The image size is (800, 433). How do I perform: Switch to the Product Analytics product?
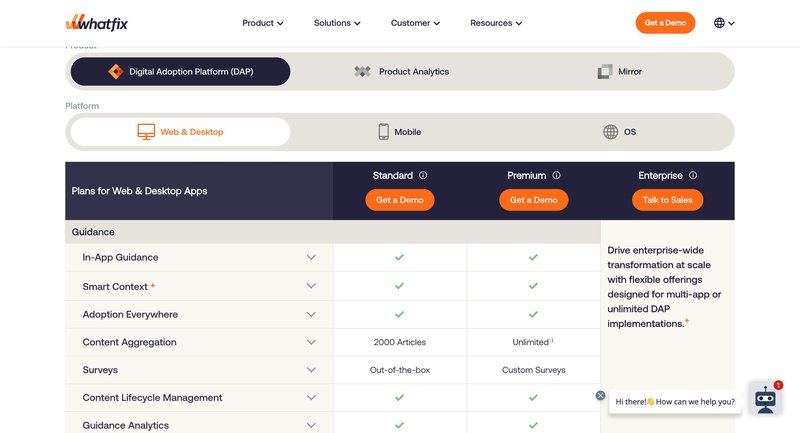pyautogui.click(x=402, y=72)
